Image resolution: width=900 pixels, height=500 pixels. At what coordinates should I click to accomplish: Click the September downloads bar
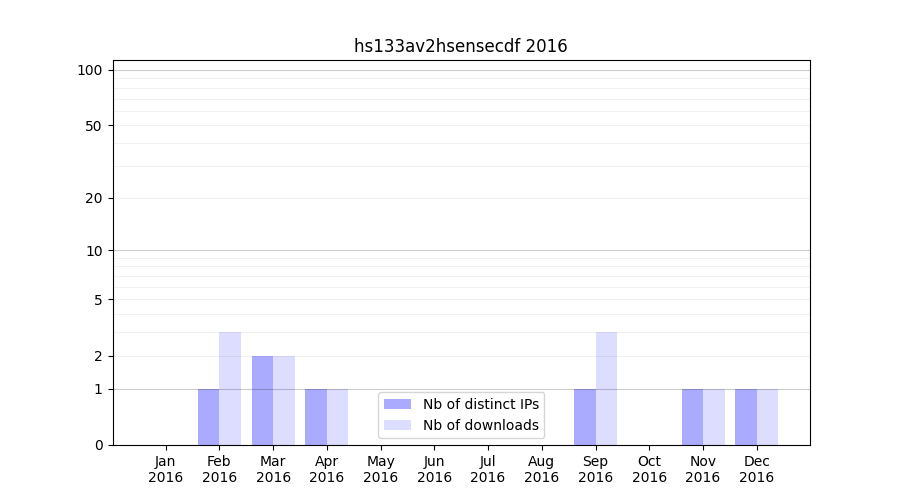[606, 388]
